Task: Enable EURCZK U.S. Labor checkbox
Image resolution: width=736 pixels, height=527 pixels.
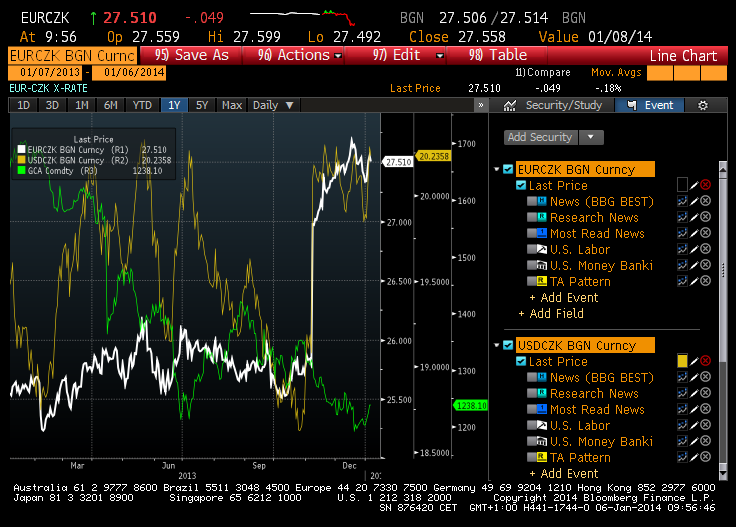Action: (x=532, y=249)
